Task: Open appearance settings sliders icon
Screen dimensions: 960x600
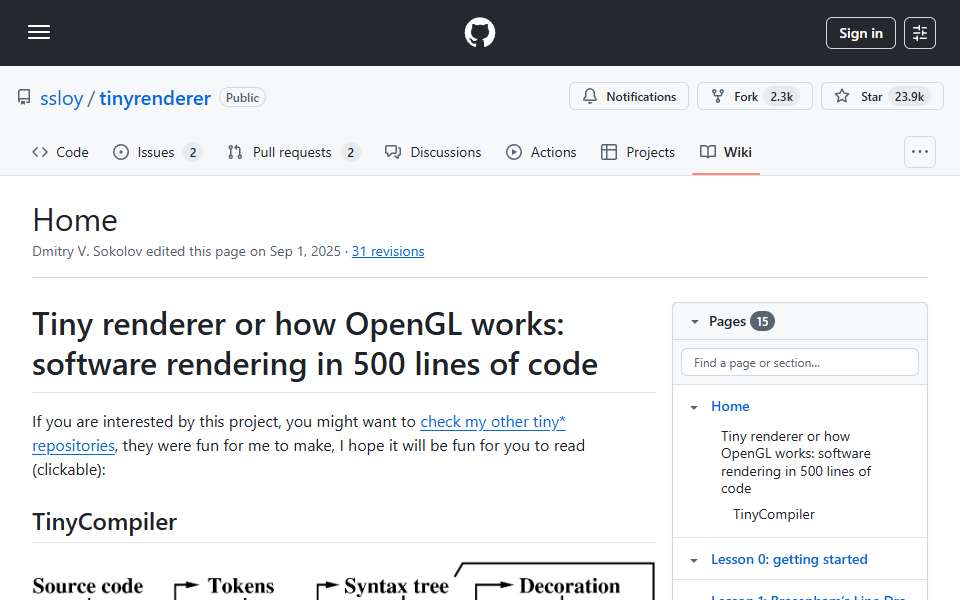Action: click(x=920, y=33)
